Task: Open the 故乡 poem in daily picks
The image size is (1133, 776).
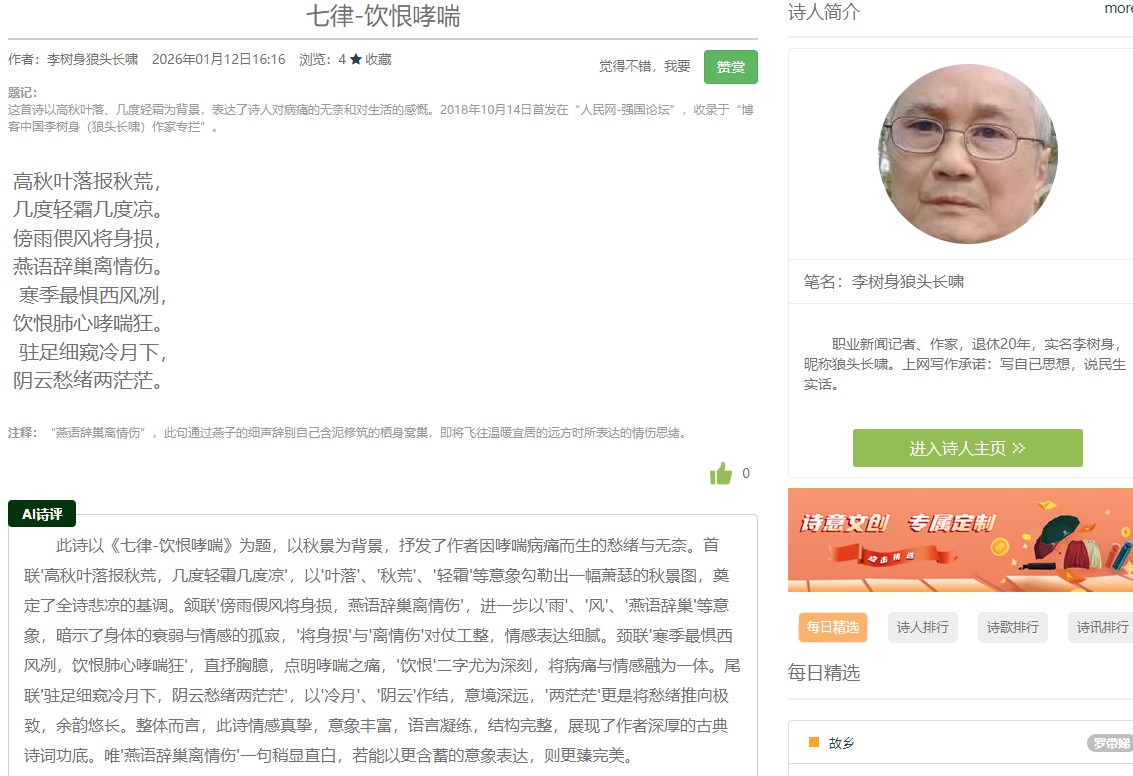Action: [x=842, y=743]
